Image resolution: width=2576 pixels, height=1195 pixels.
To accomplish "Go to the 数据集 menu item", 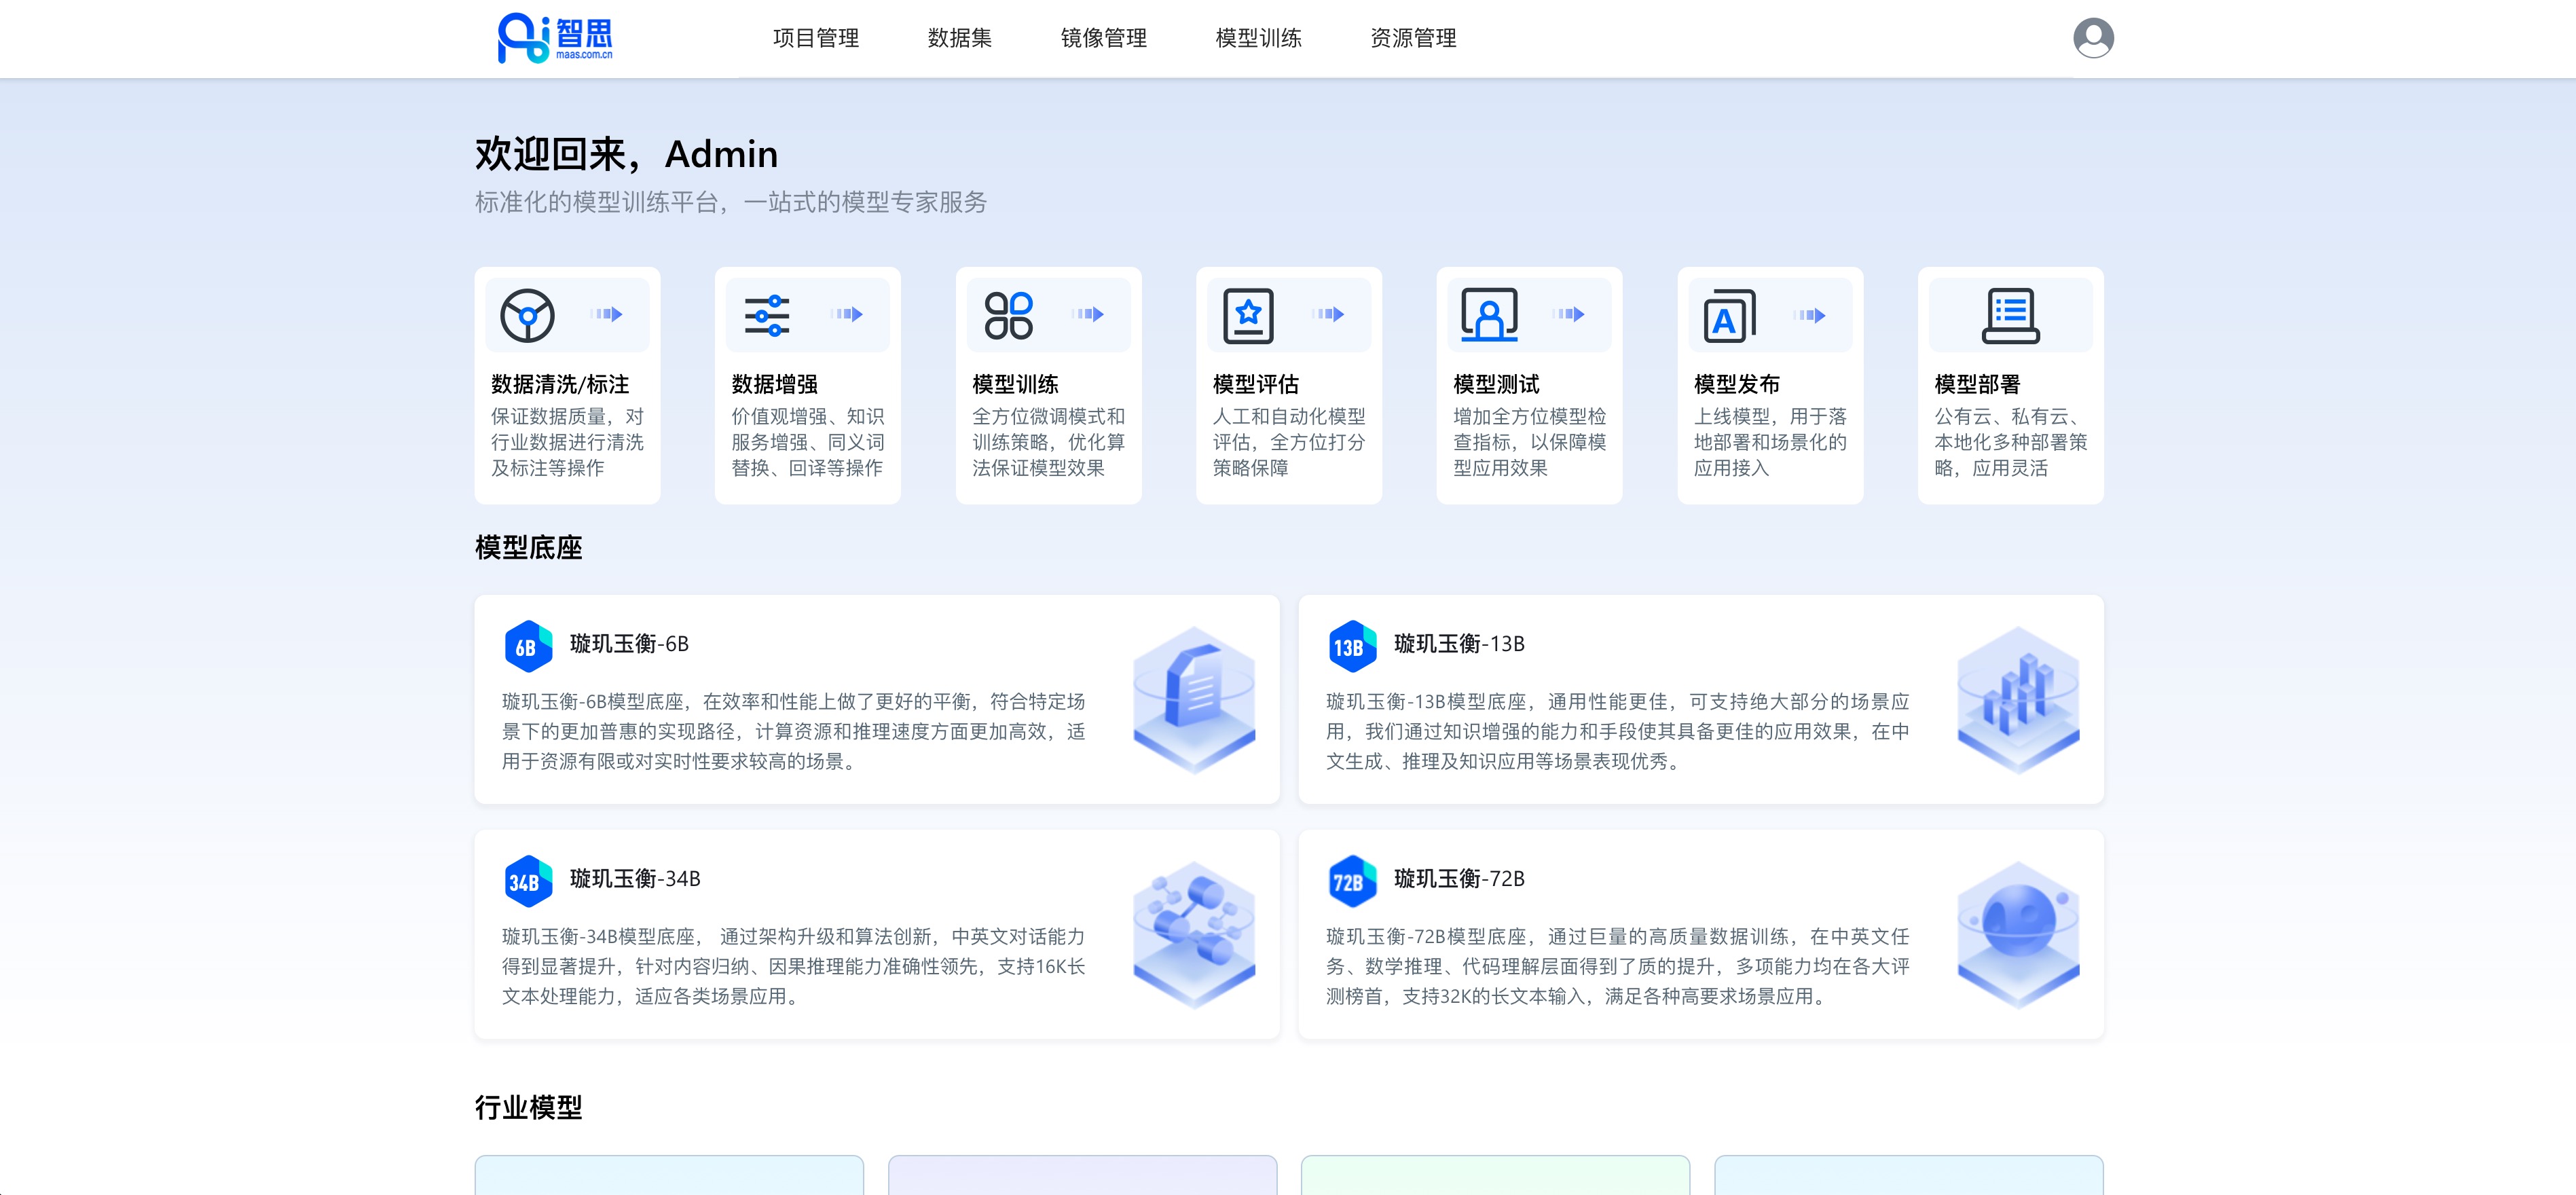I will [959, 38].
